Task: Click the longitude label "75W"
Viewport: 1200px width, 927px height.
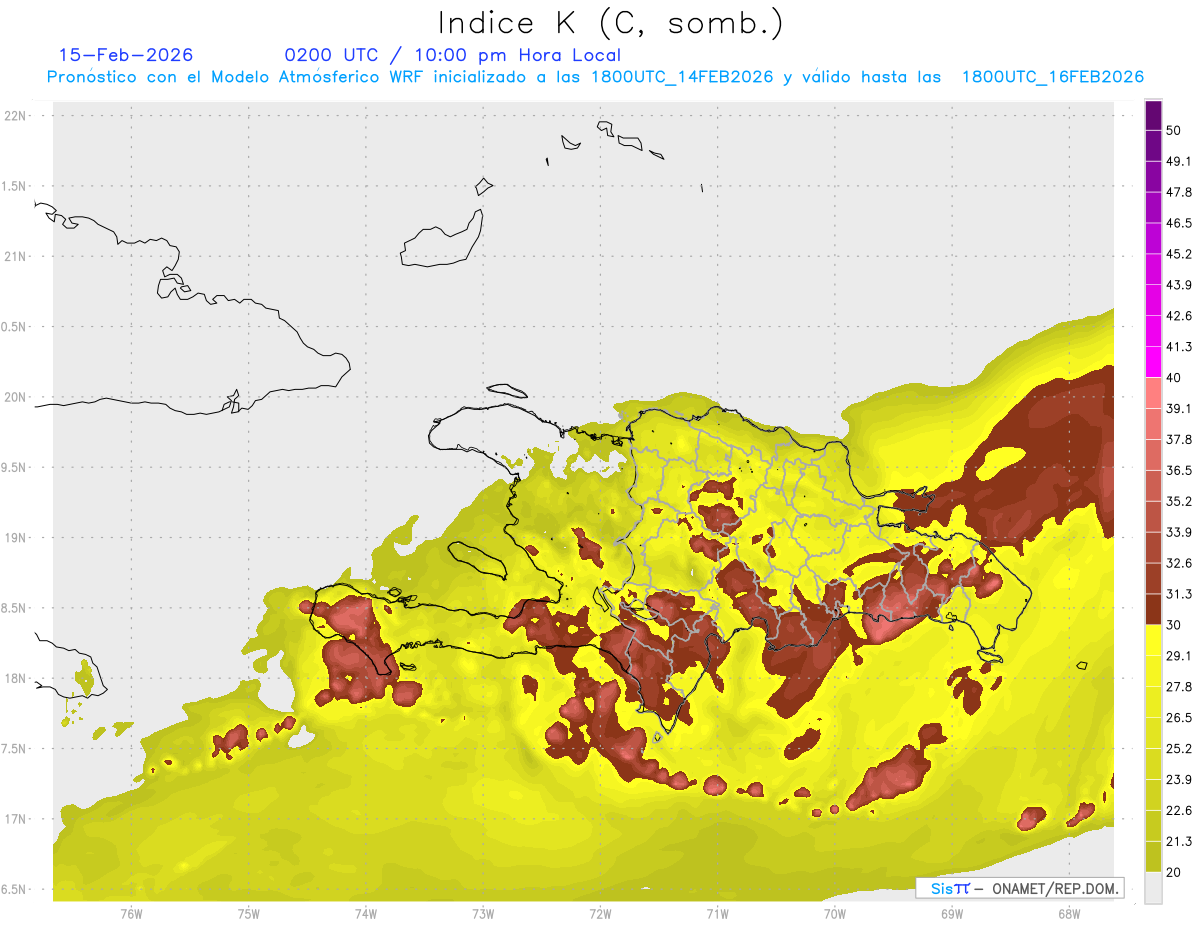Action: pos(248,914)
